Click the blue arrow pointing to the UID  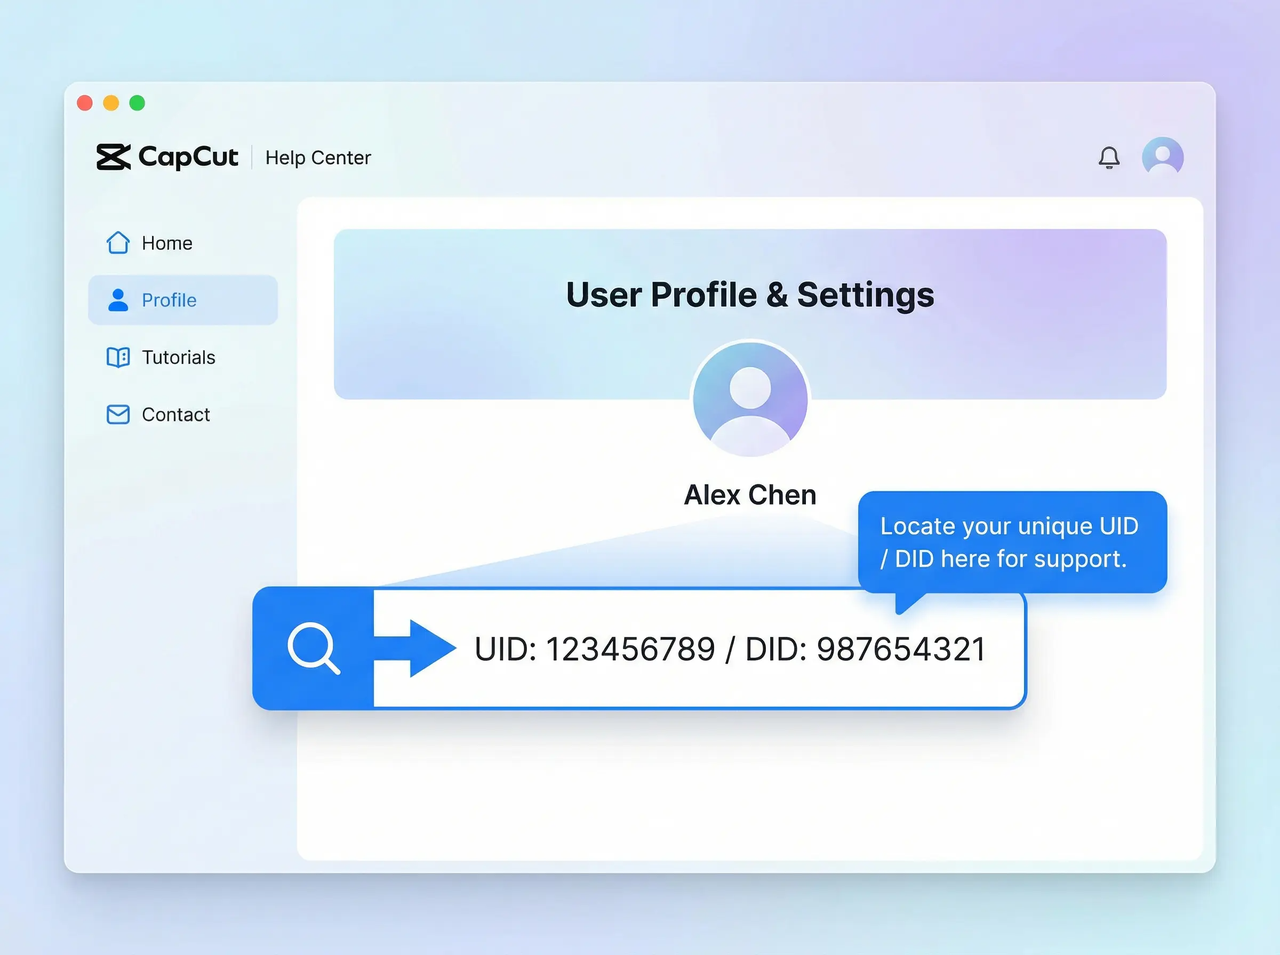[x=414, y=648]
